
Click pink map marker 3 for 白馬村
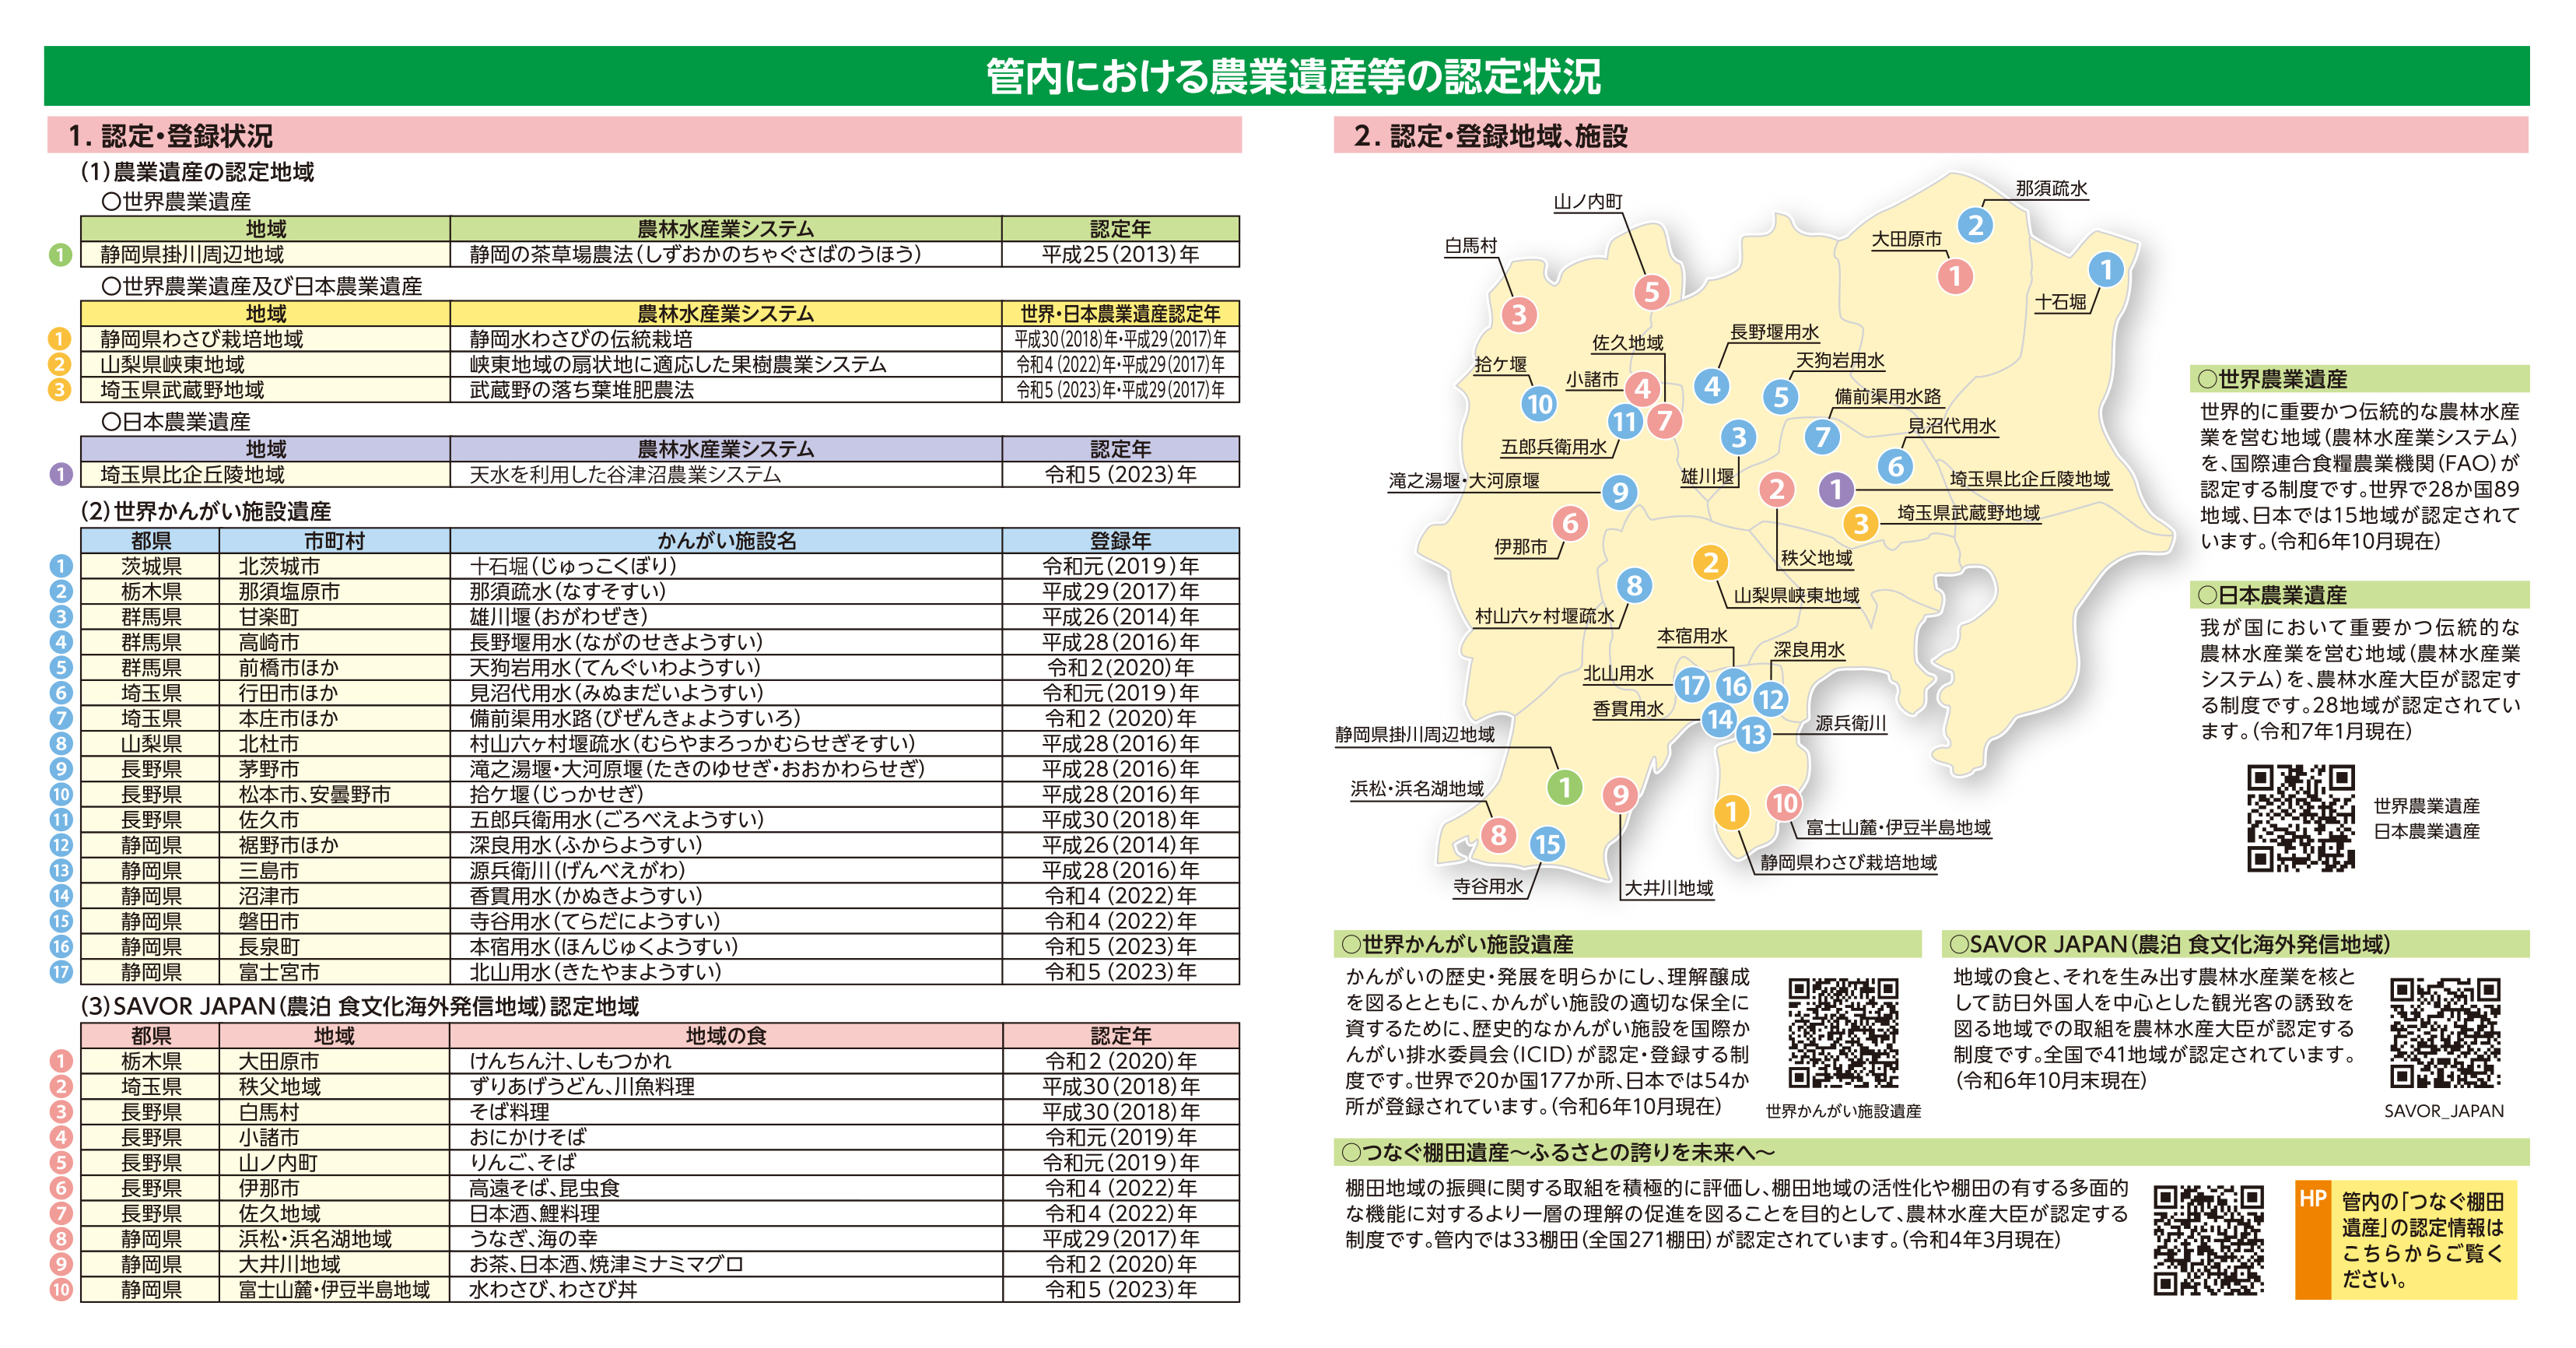click(1519, 315)
